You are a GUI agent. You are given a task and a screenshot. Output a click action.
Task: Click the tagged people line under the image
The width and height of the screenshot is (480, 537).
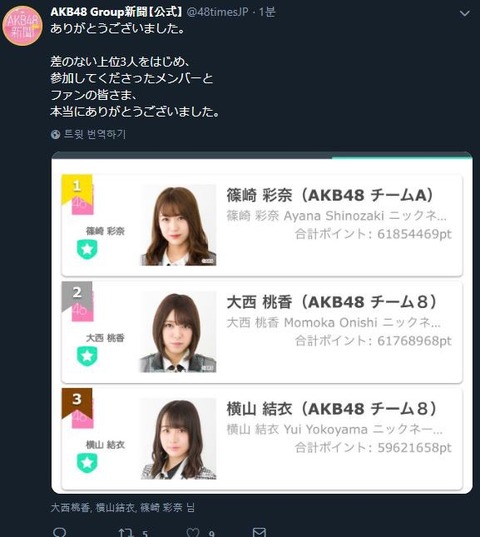pyautogui.click(x=123, y=507)
